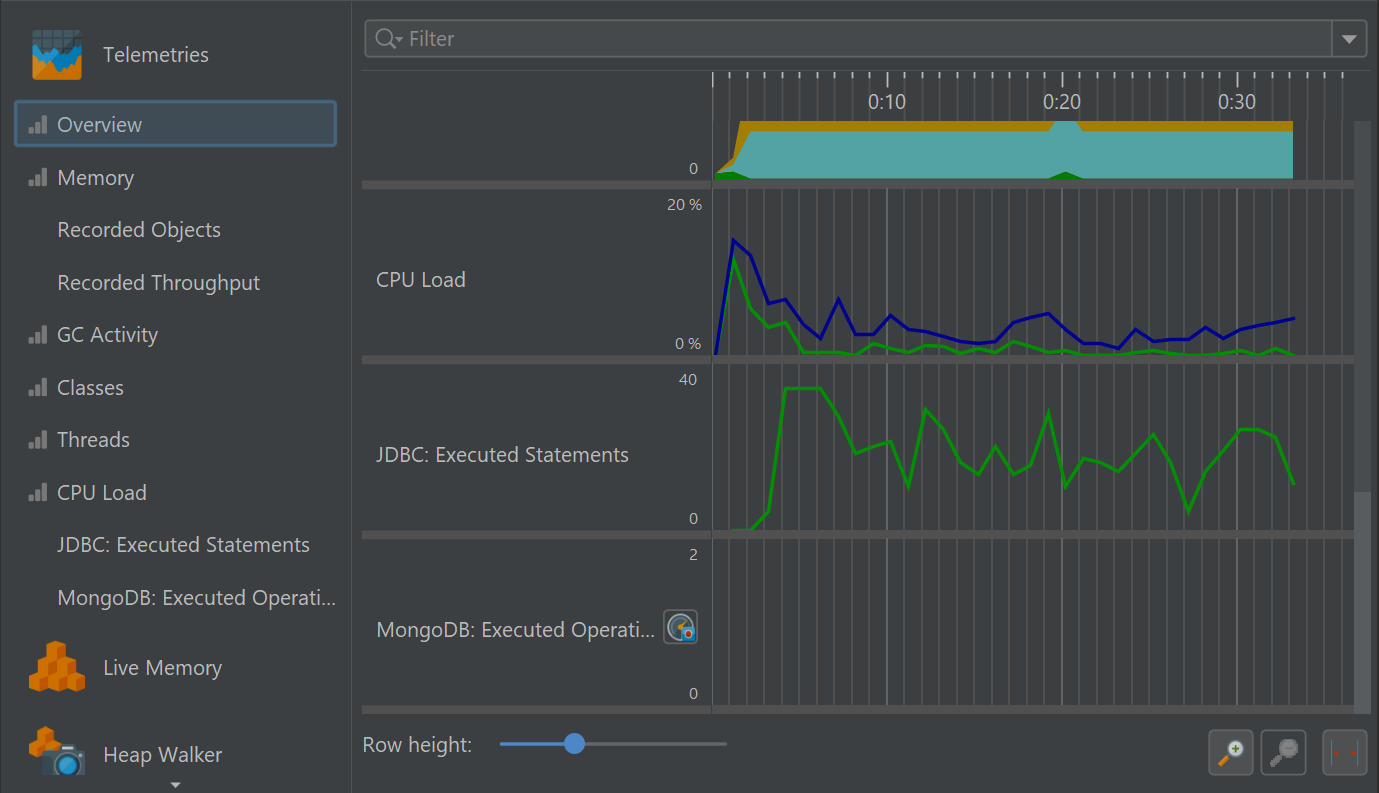
Task: Open the Recorded Throughput view
Action: click(x=158, y=283)
